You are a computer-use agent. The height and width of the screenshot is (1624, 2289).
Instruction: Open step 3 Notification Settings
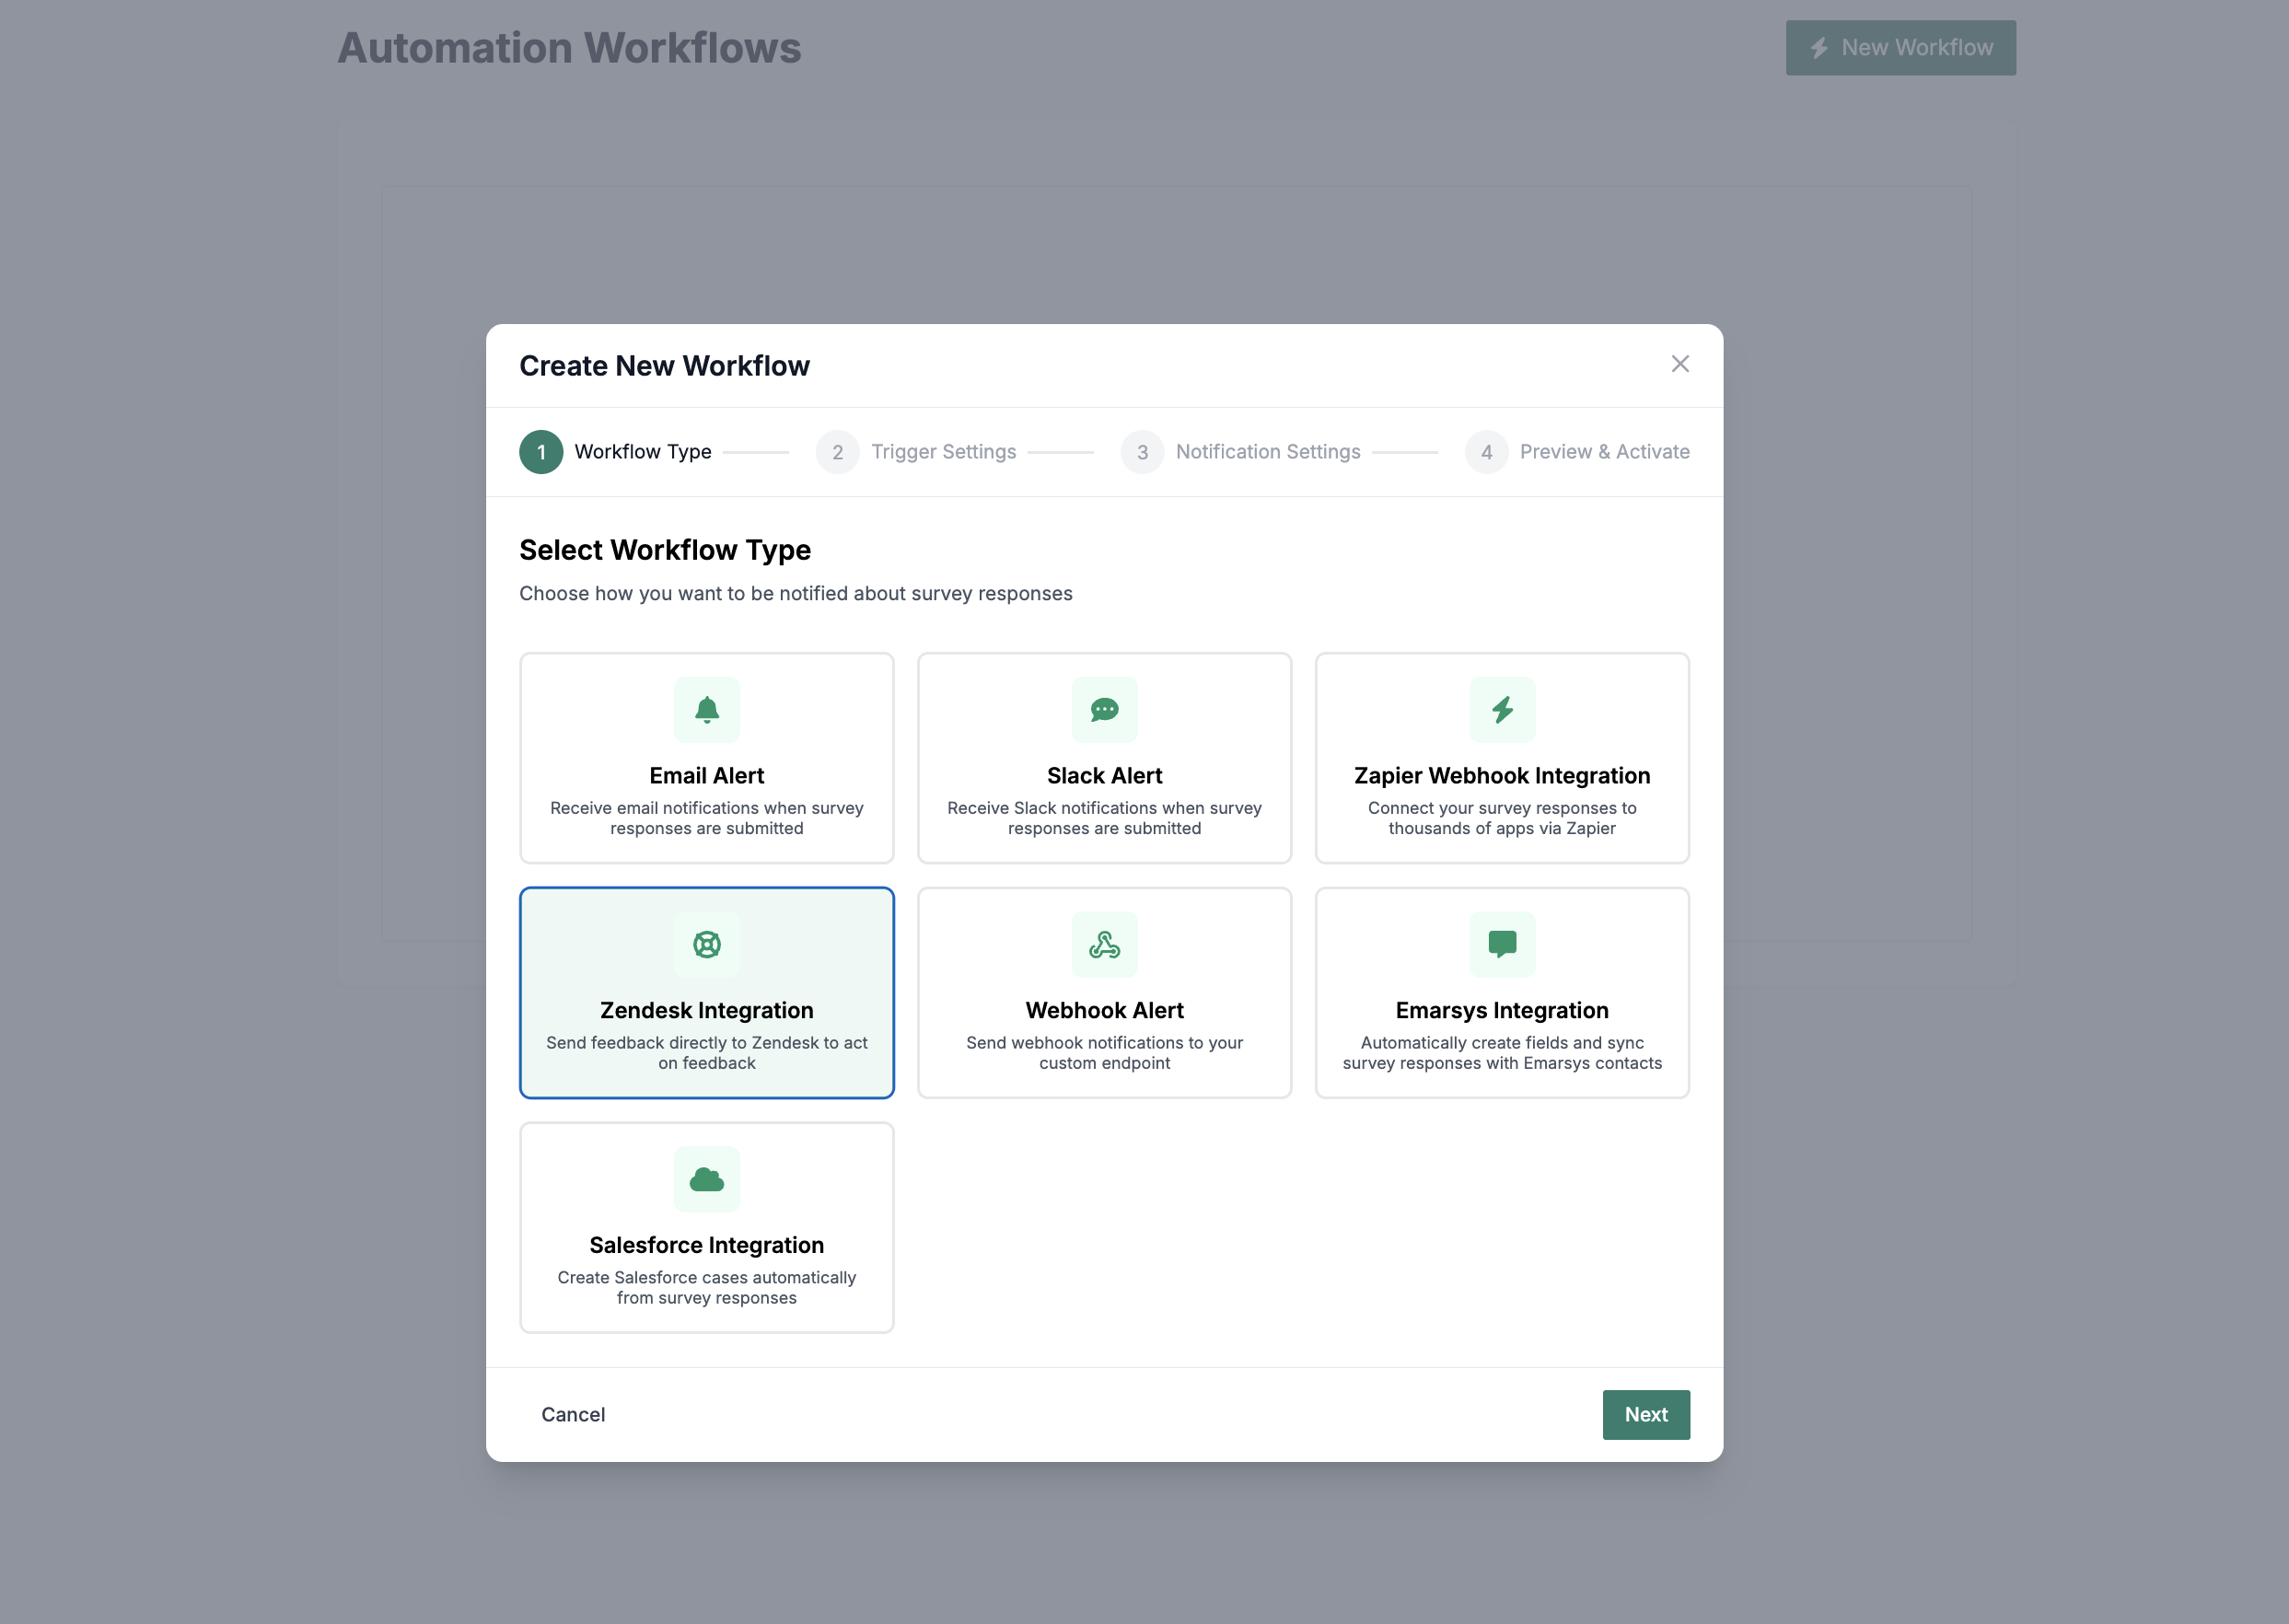pyautogui.click(x=1240, y=452)
